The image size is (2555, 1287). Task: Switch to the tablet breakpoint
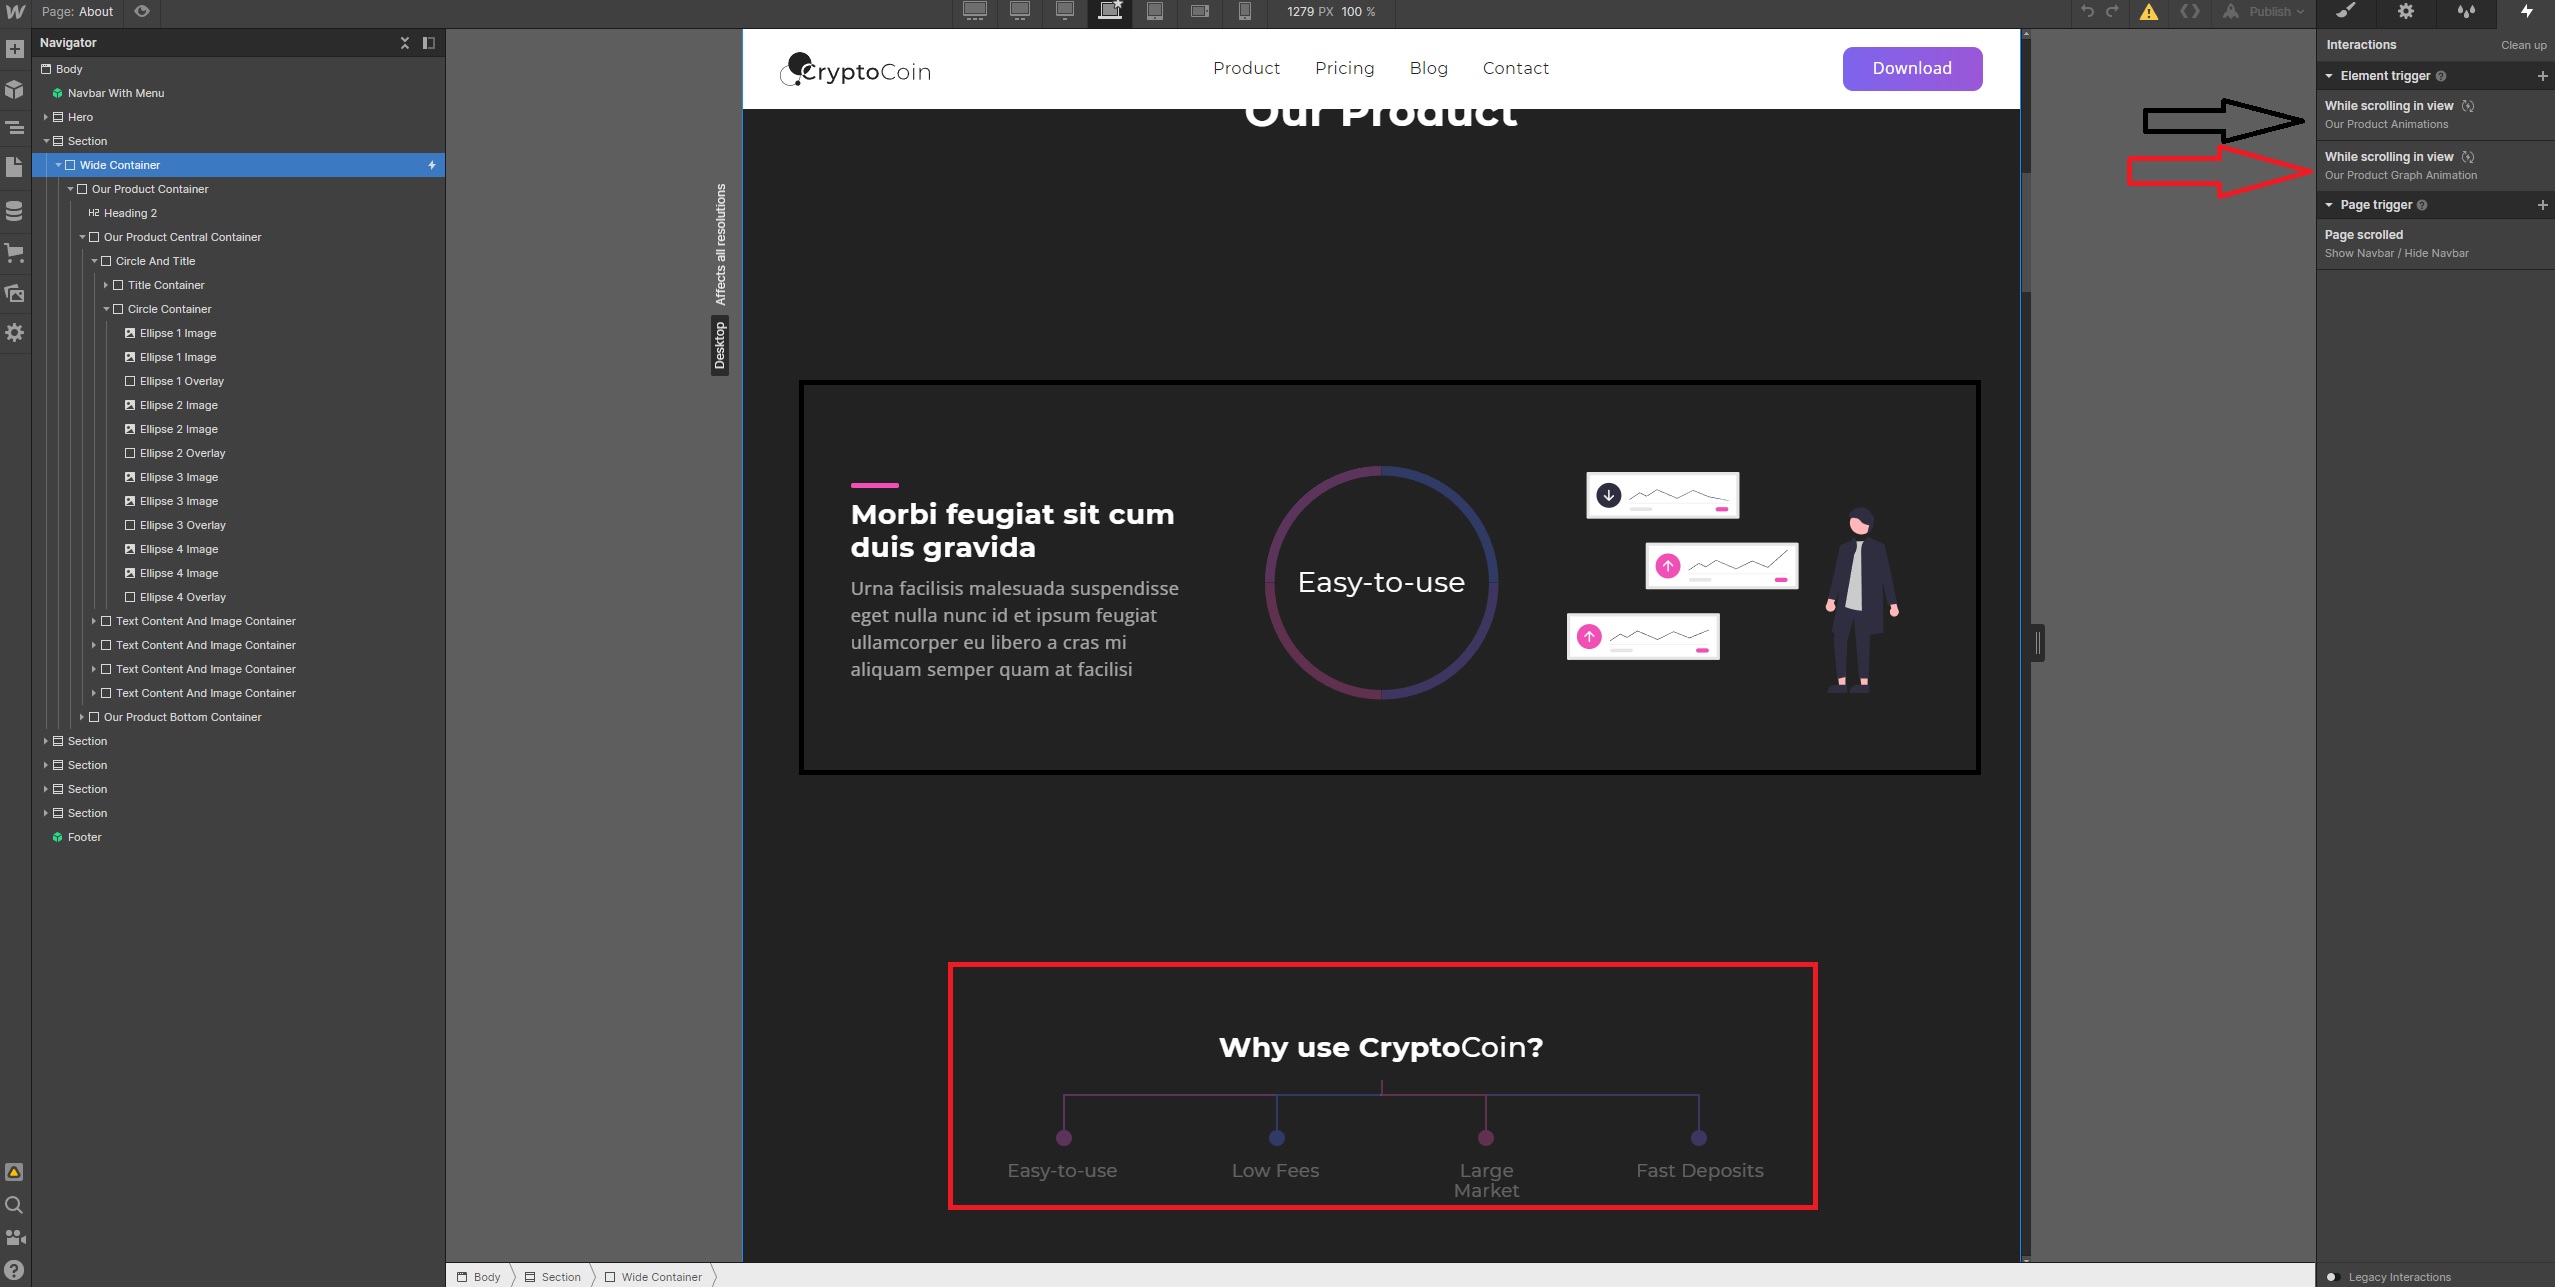point(1155,11)
